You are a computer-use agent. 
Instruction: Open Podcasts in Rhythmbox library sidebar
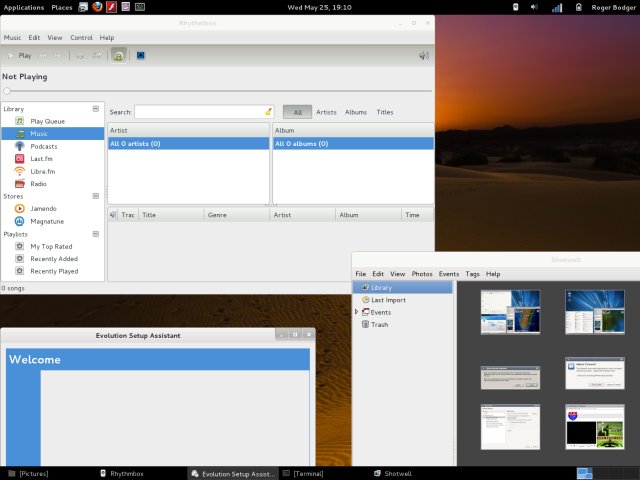tap(43, 146)
